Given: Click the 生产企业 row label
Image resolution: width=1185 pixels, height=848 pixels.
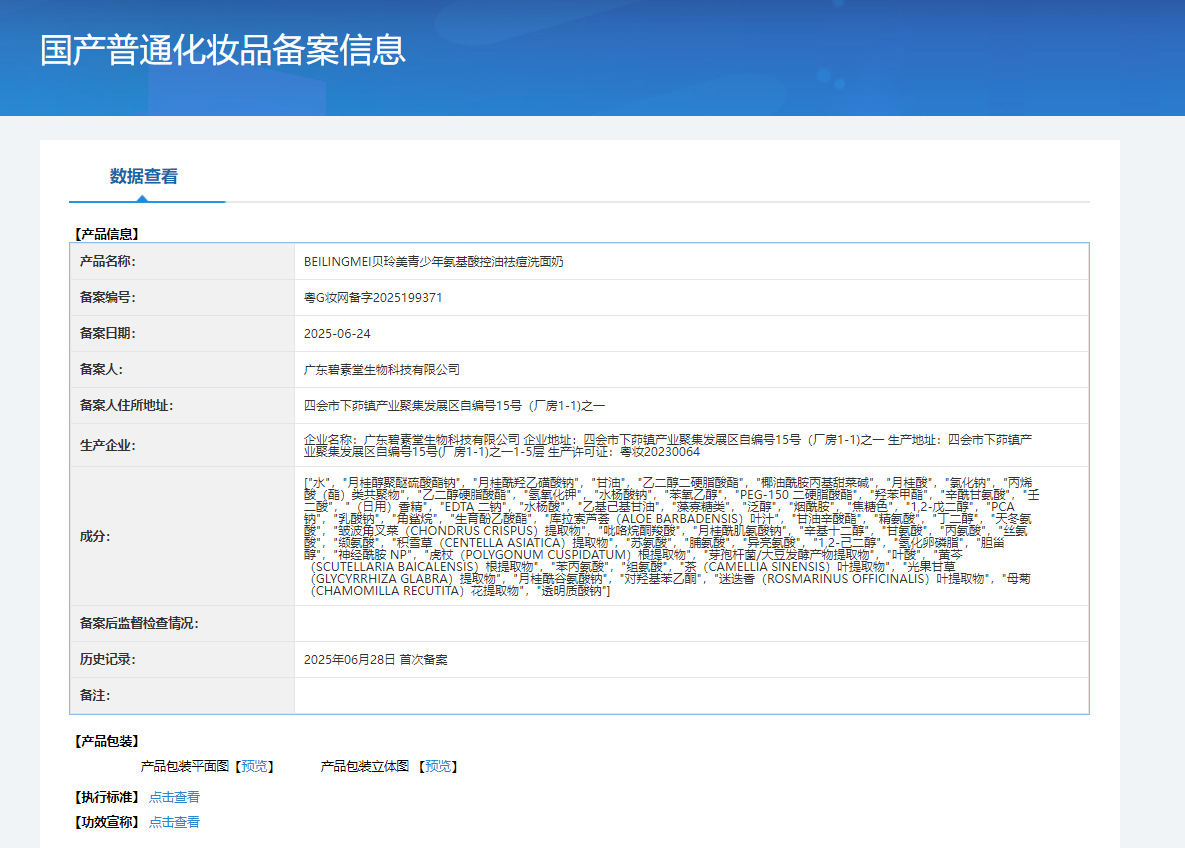Looking at the screenshot, I should (107, 446).
